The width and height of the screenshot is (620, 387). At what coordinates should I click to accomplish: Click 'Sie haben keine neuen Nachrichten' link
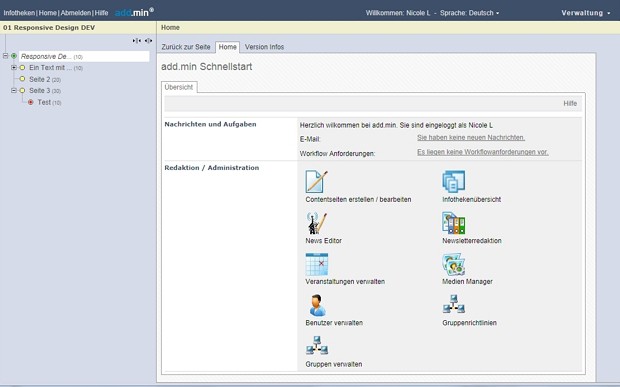[471, 138]
